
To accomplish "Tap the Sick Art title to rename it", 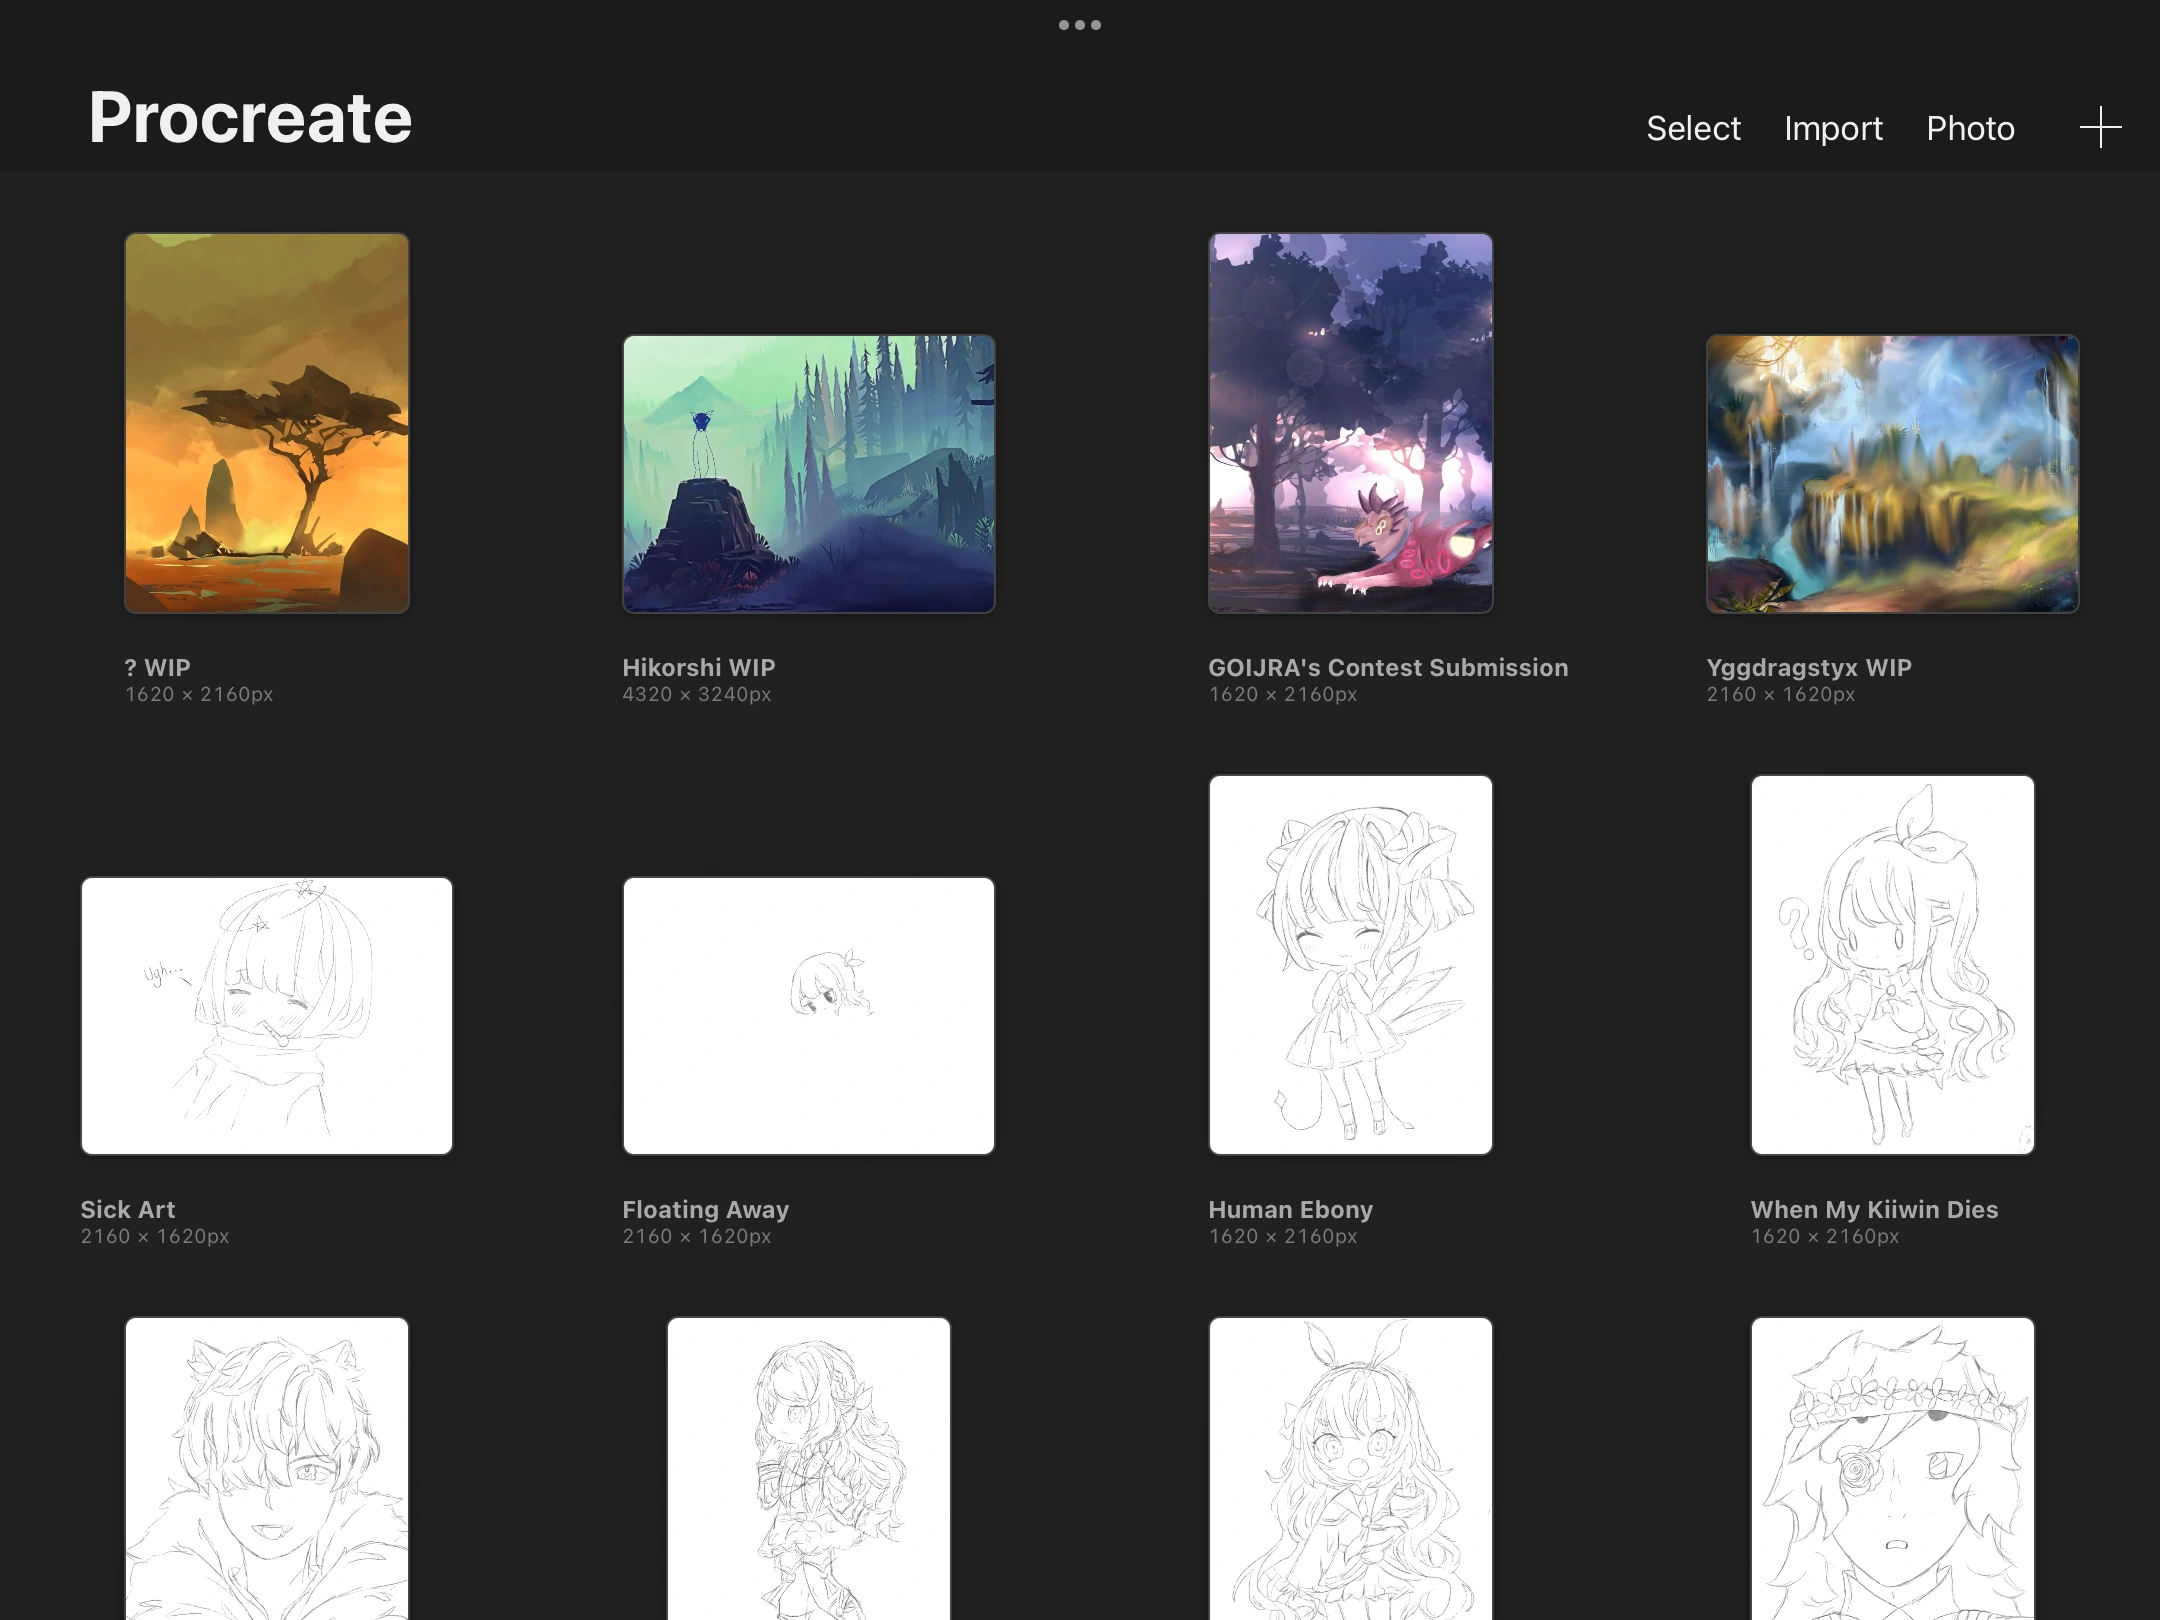I will 127,1209.
